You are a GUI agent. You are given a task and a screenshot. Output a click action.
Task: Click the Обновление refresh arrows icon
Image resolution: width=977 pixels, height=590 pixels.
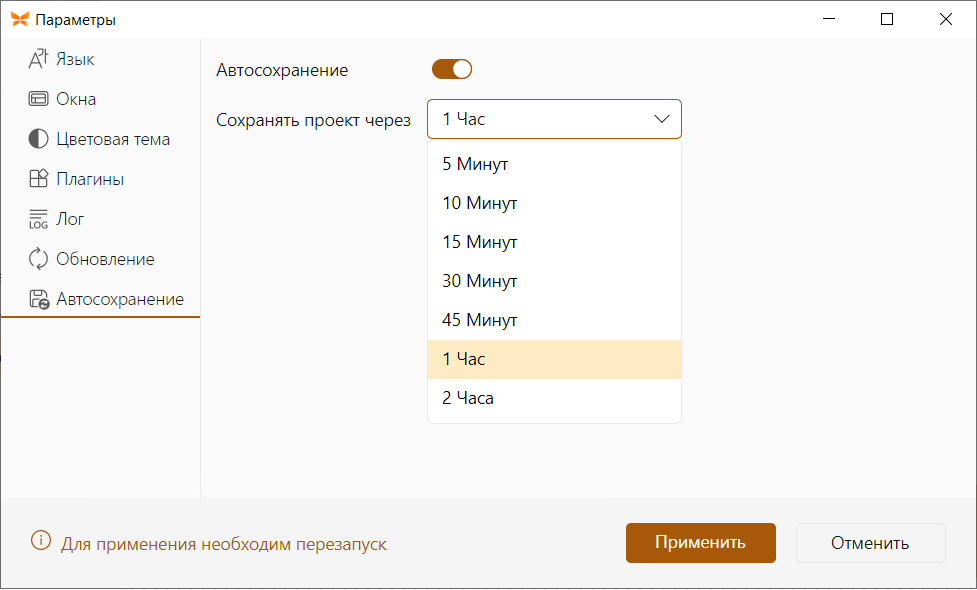(x=38, y=259)
